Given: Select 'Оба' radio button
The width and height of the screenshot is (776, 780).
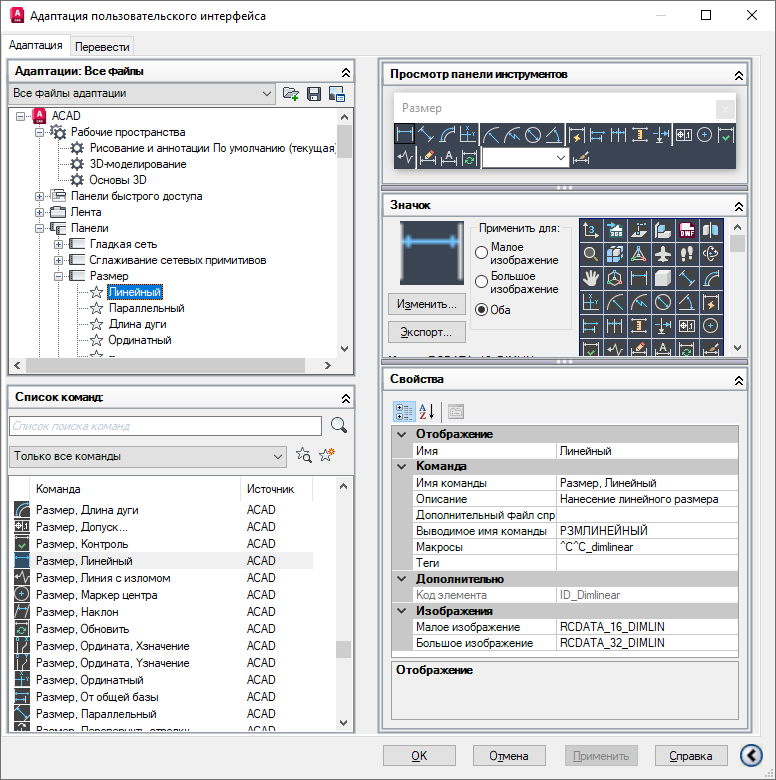Looking at the screenshot, I should [x=481, y=309].
